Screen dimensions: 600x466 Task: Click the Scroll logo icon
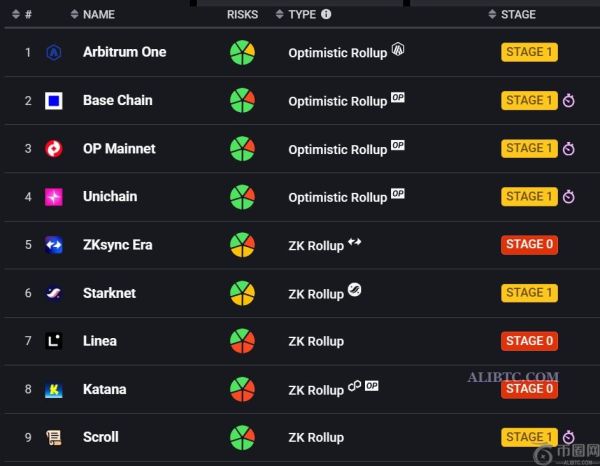coord(54,437)
